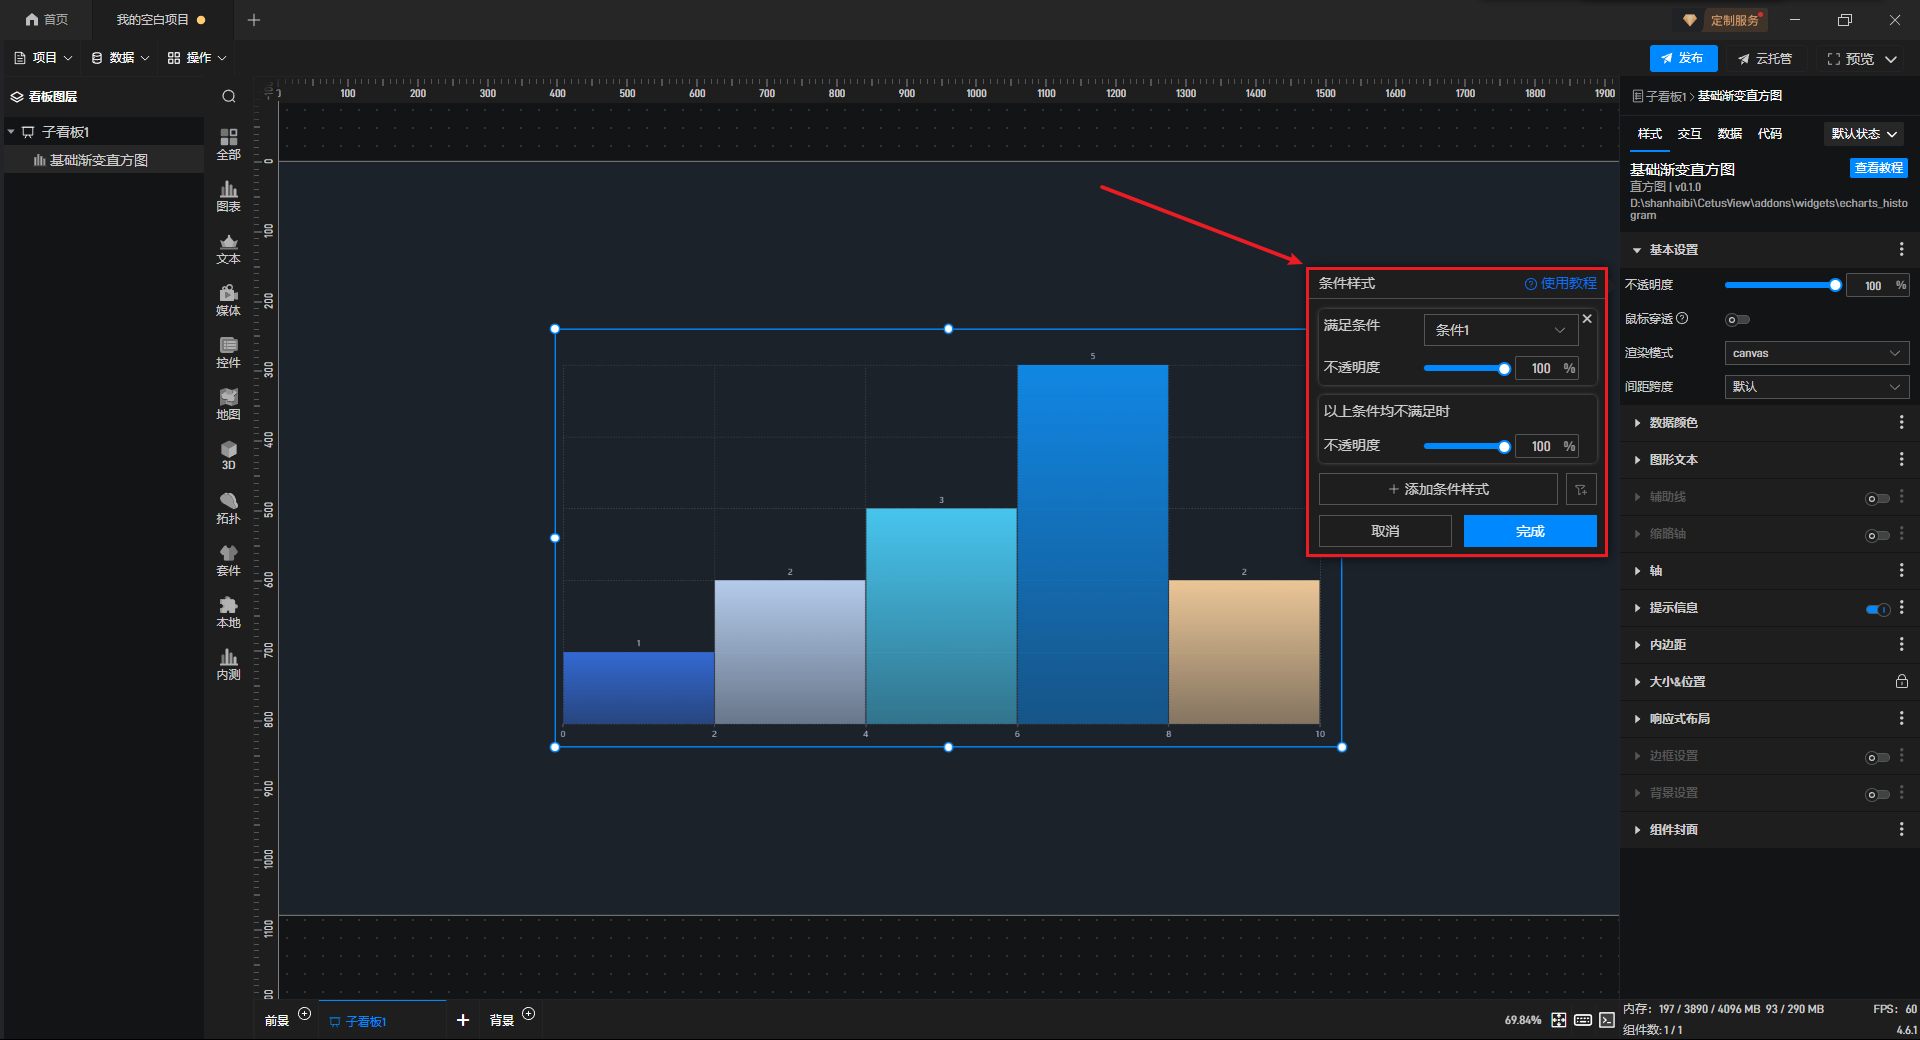Viewport: 1920px width, 1040px height.
Task: Click the condition filter icon beside 添加条件样式
Action: (1581, 489)
